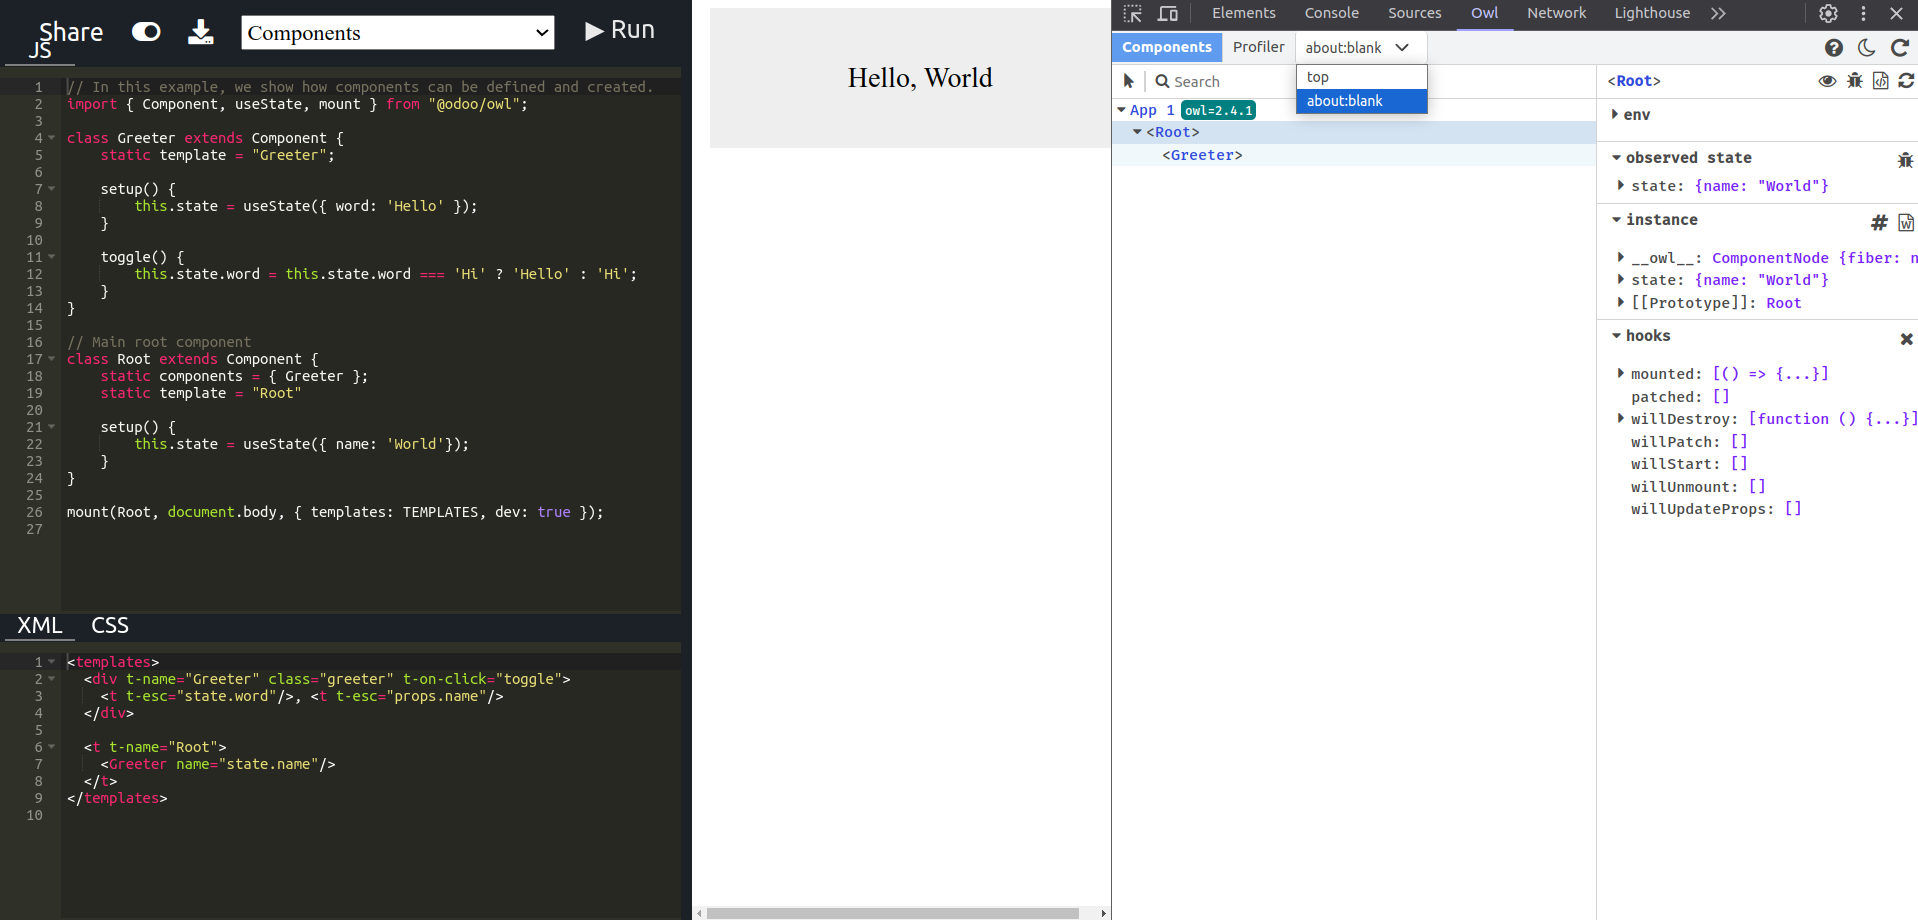The width and height of the screenshot is (1918, 920).
Task: Click the X icon in hooks section
Action: [x=1906, y=339]
